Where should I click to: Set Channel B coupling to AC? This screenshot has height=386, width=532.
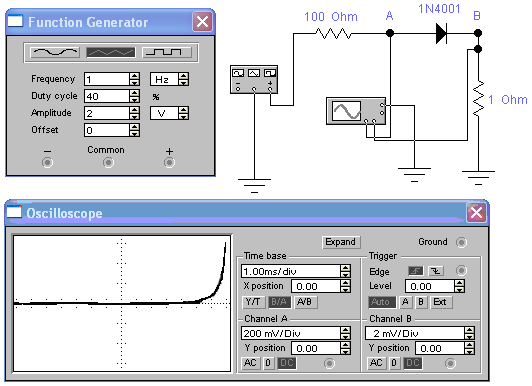[376, 363]
